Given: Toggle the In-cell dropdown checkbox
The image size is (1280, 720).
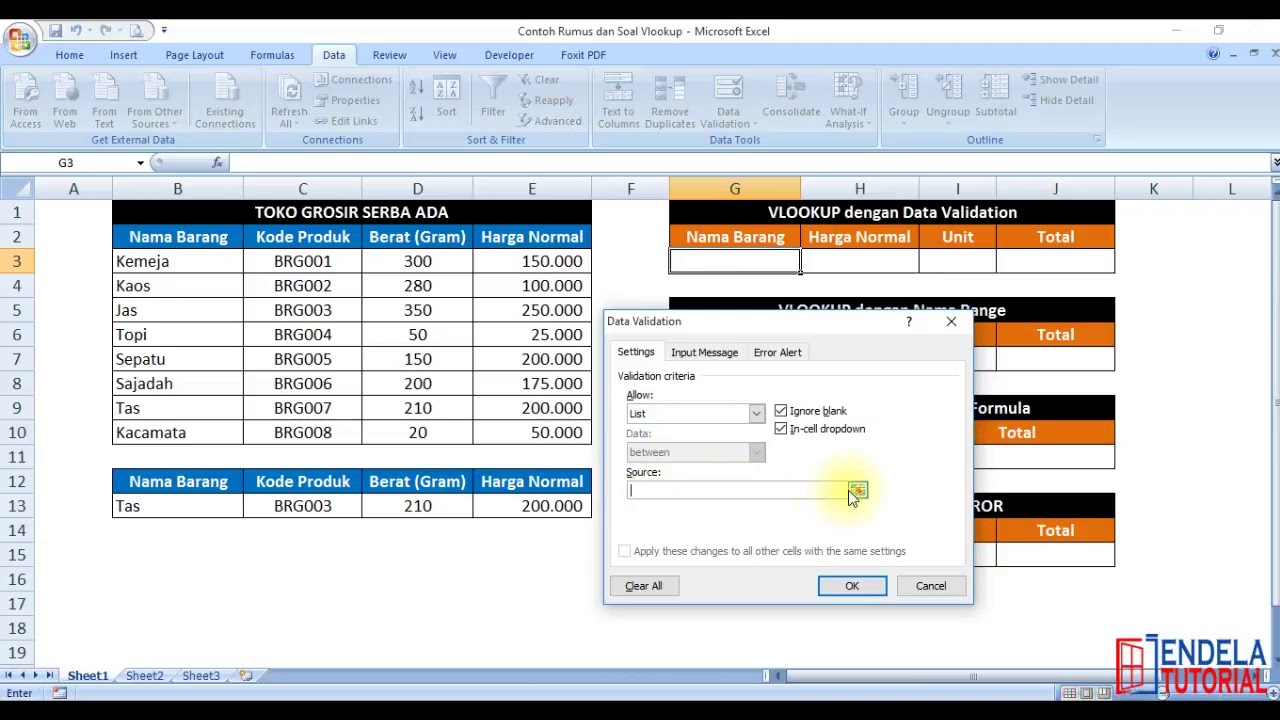Looking at the screenshot, I should (781, 429).
